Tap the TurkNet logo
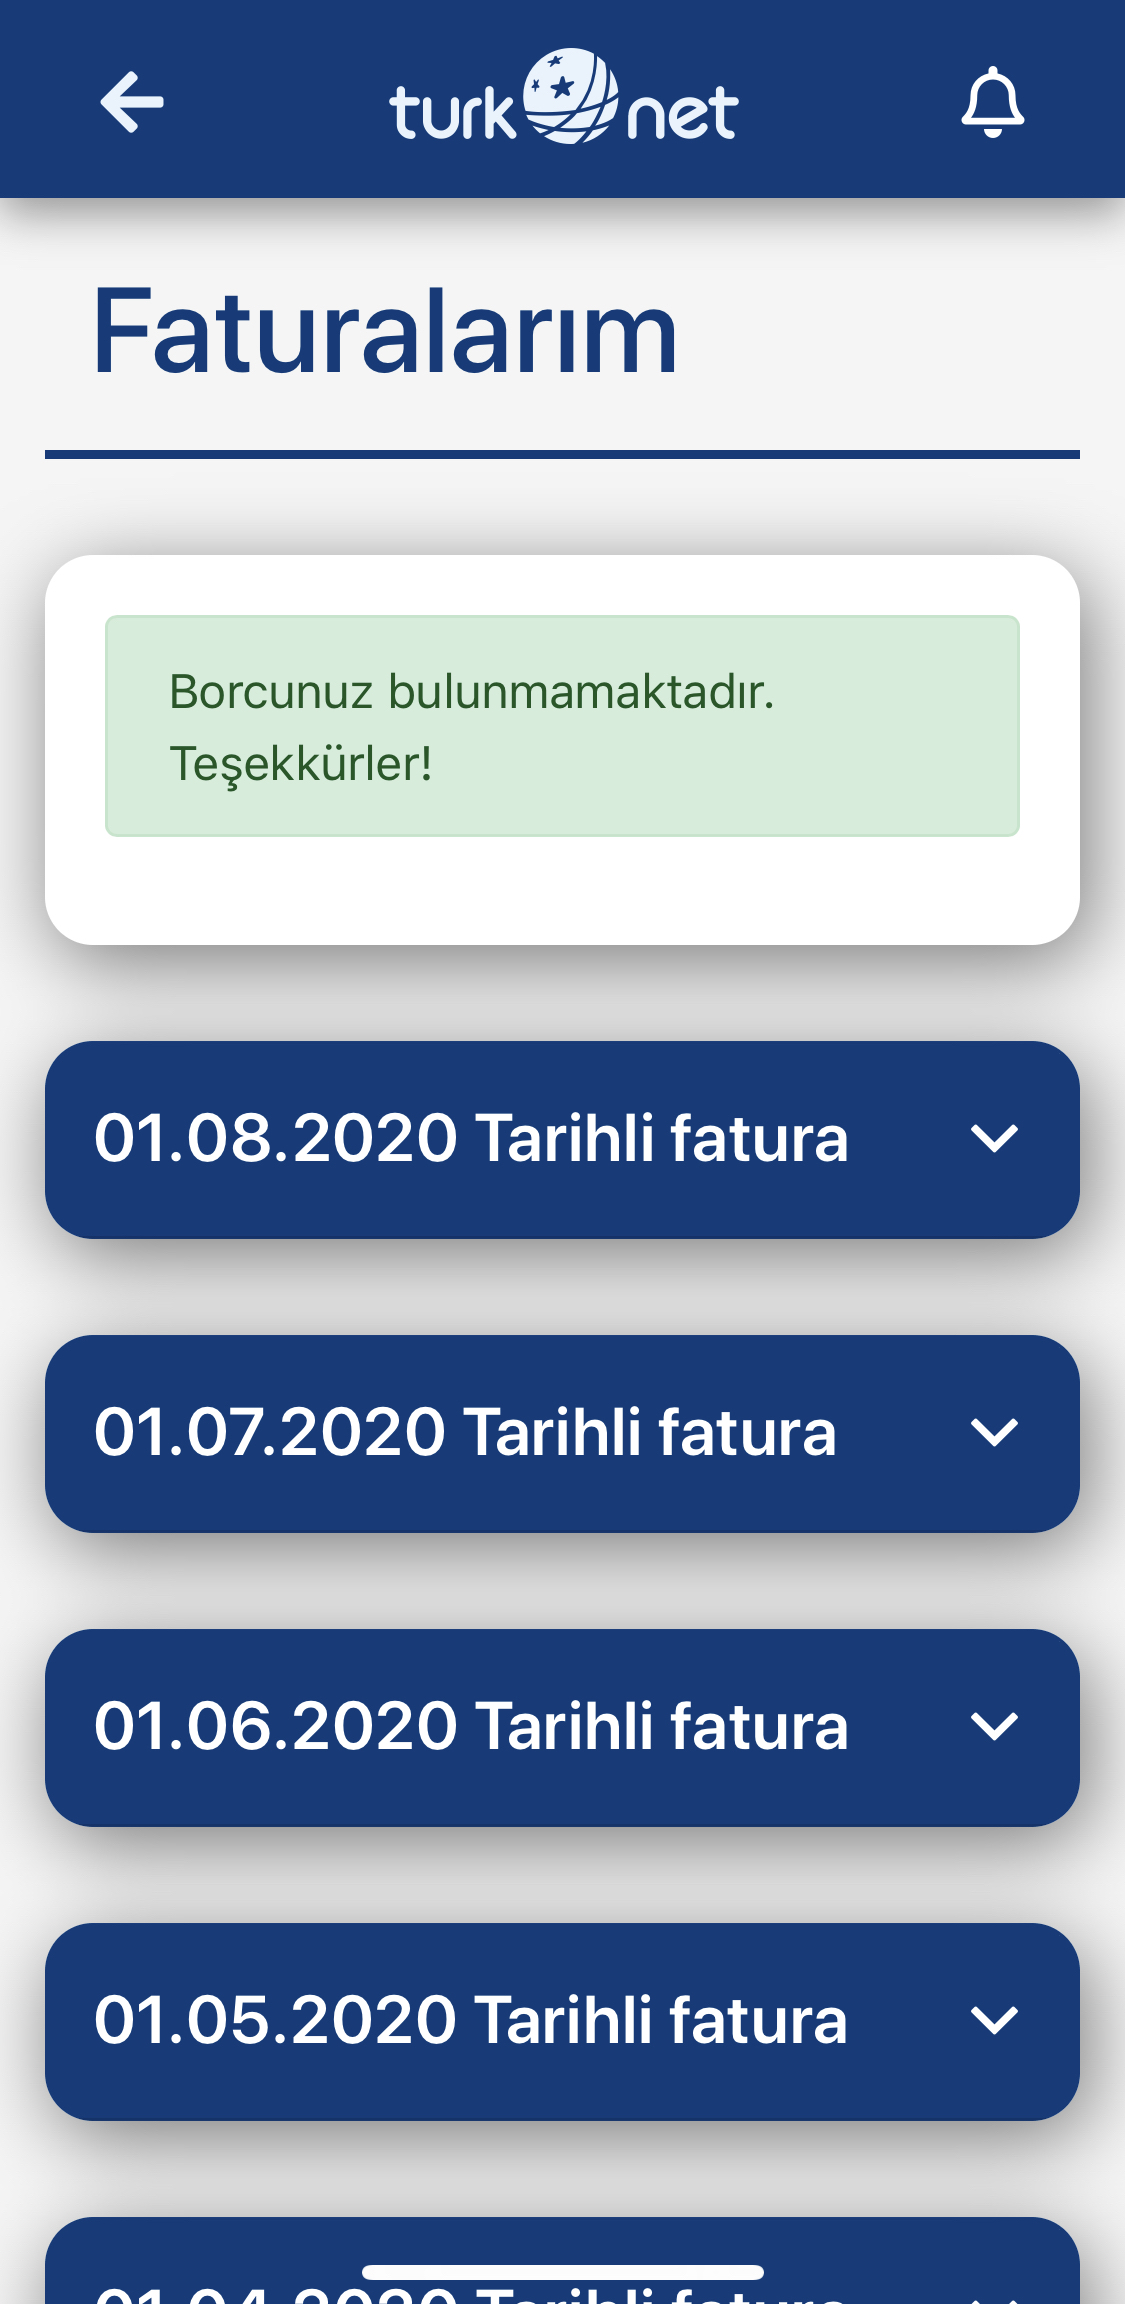 (x=564, y=98)
